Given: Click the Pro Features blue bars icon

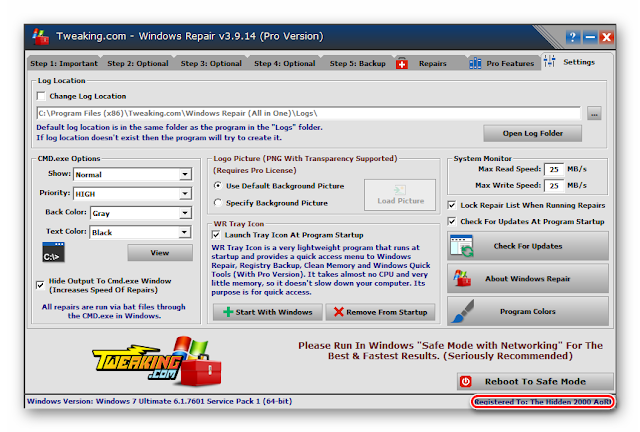Looking at the screenshot, I should [475, 63].
